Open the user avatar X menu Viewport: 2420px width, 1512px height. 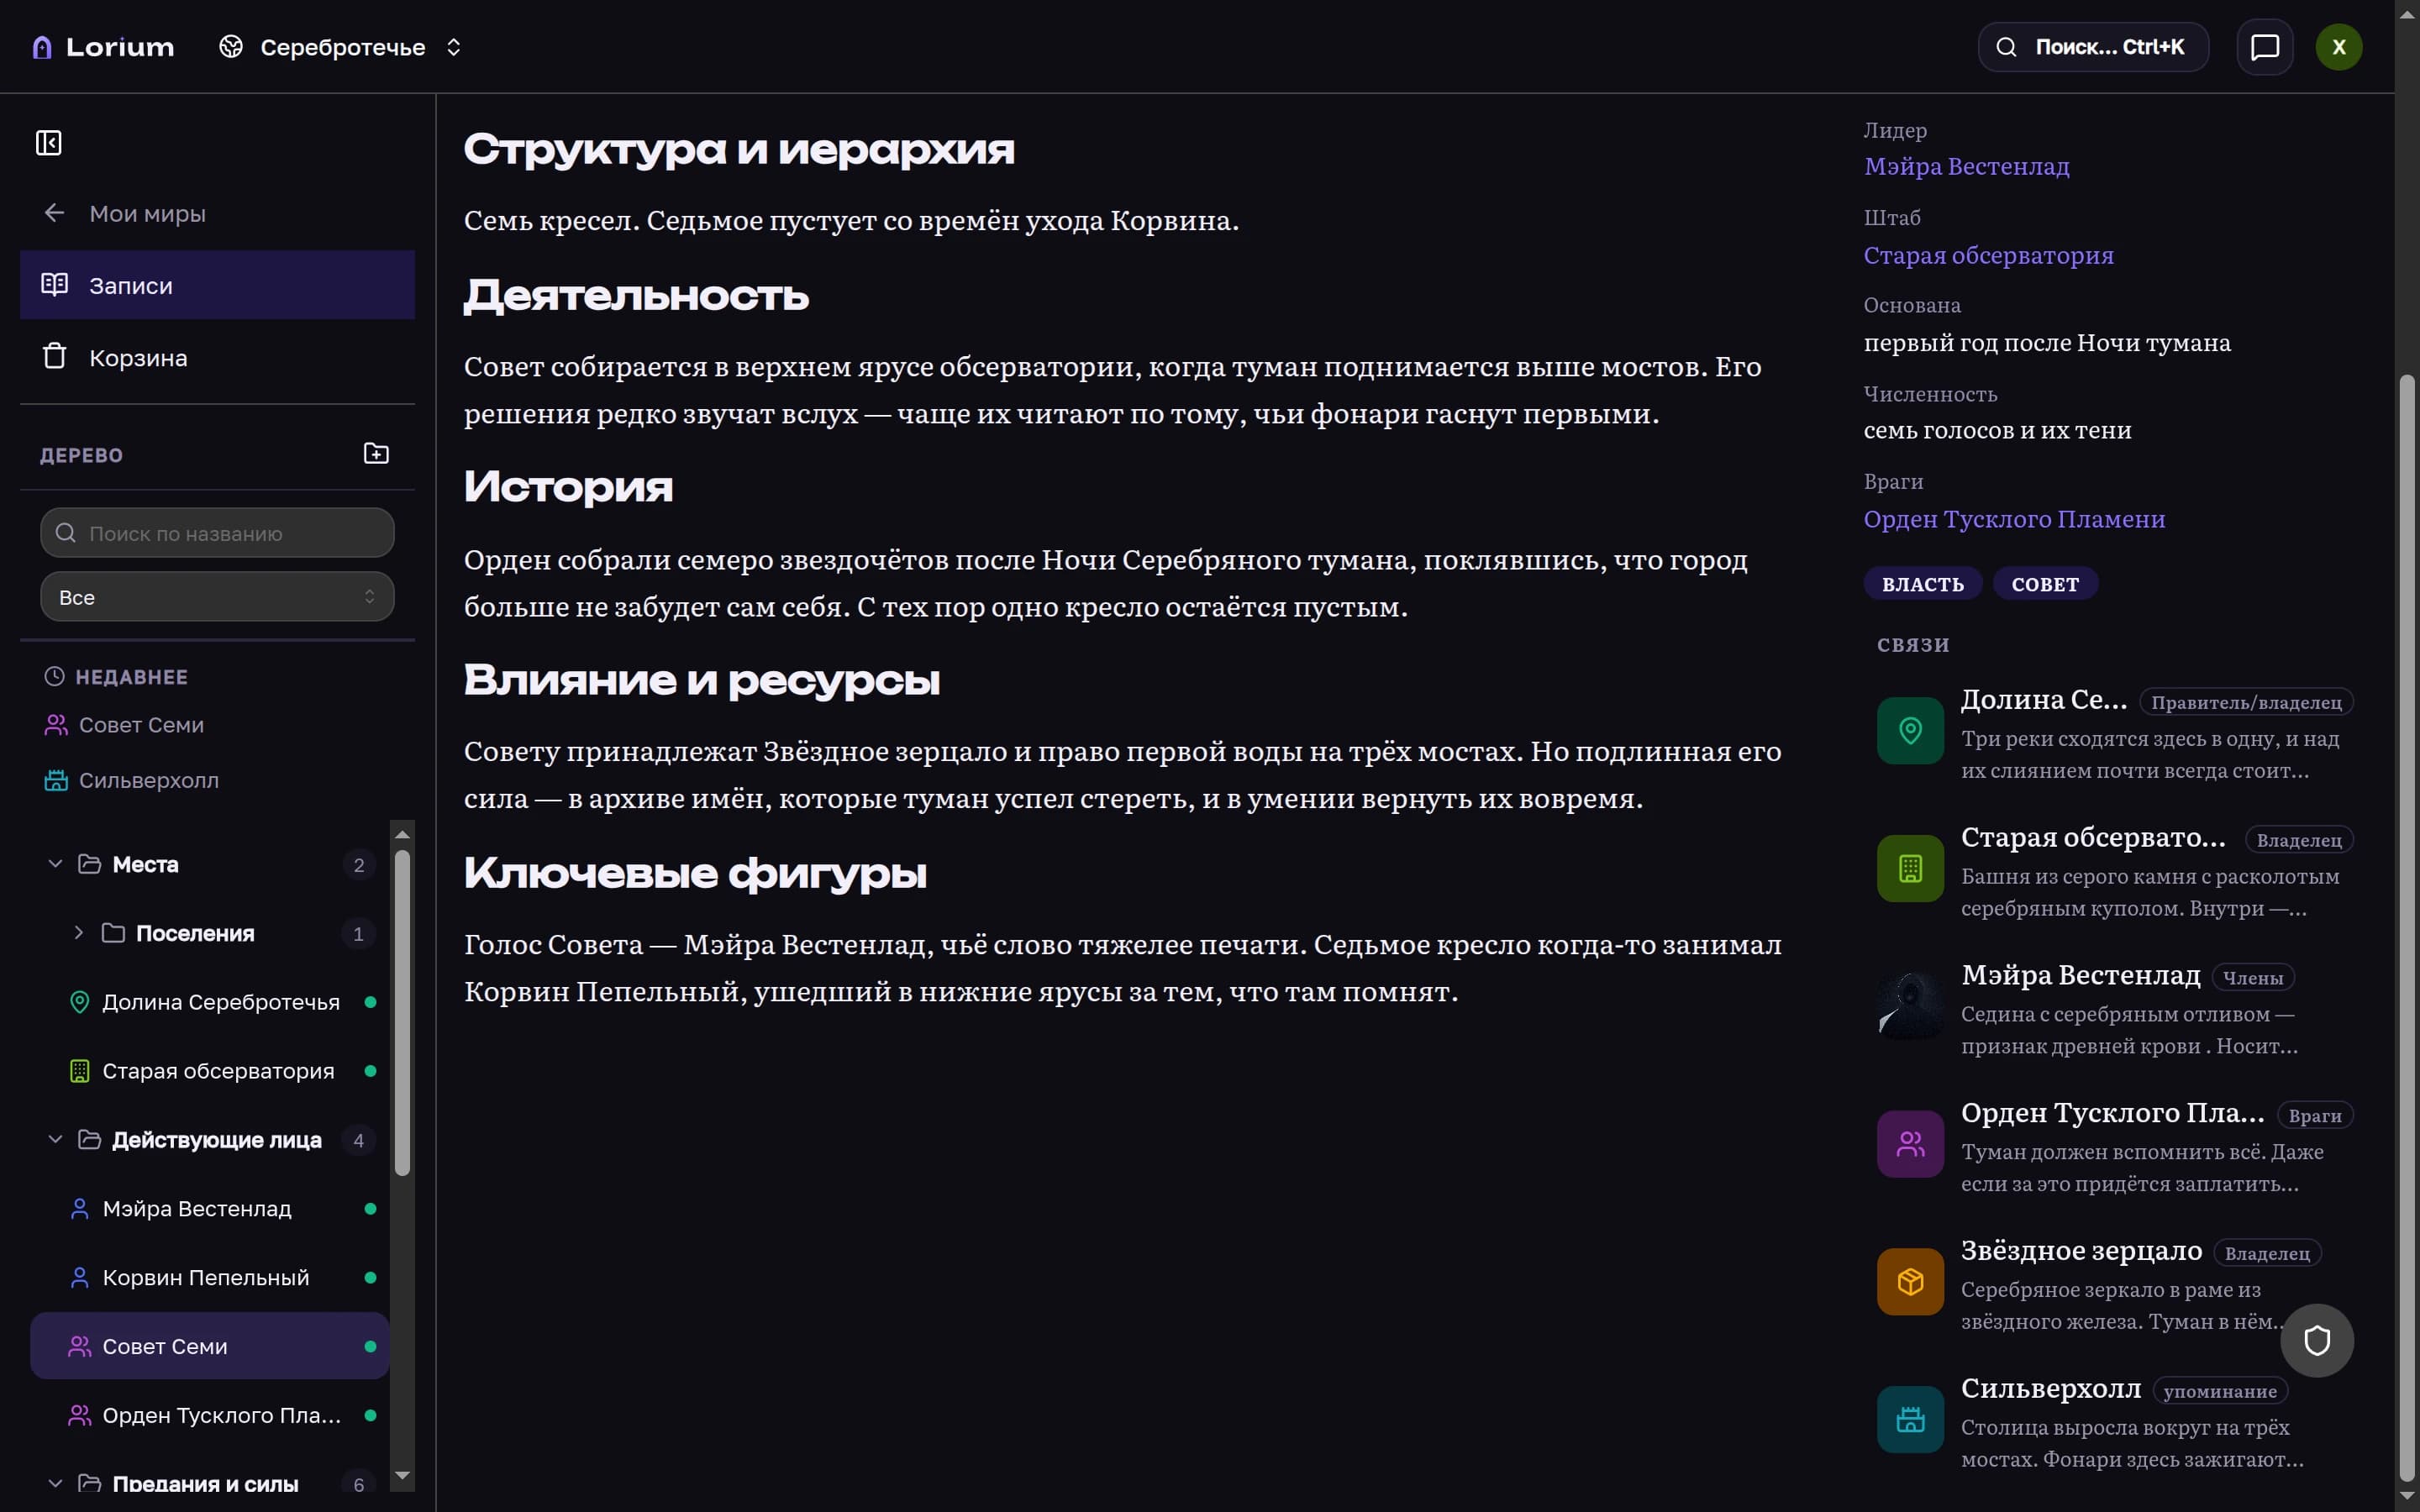click(x=2338, y=47)
